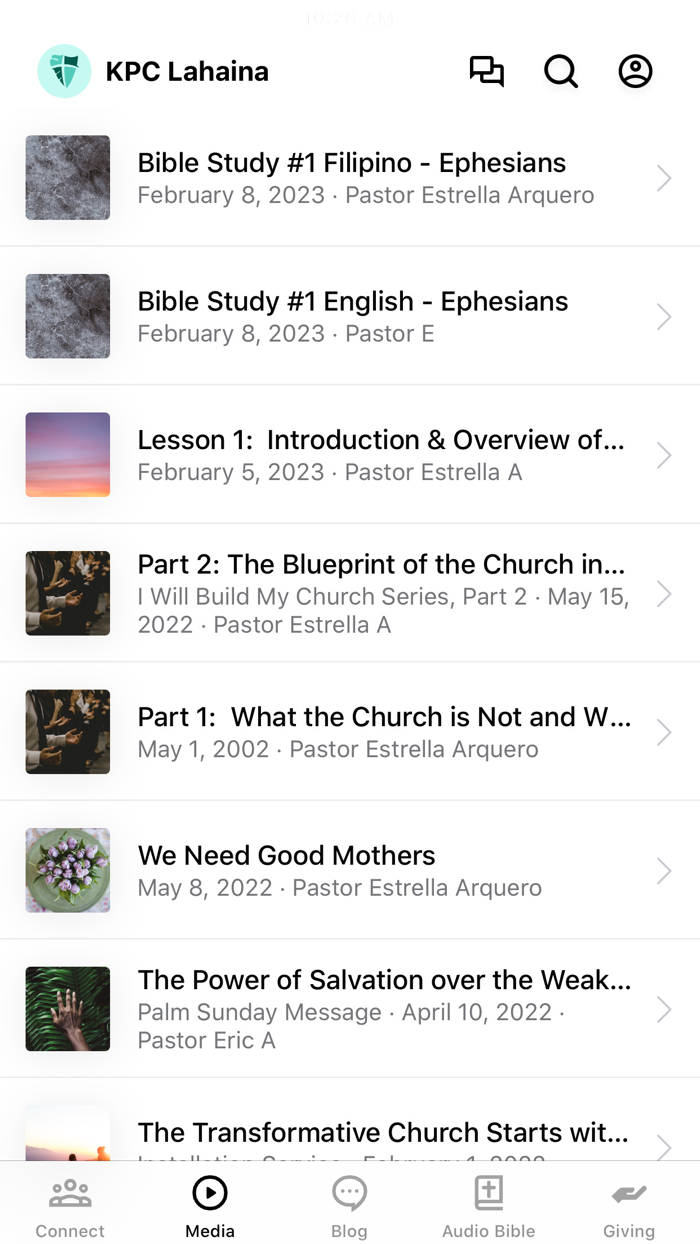Tap the sunset thumbnail for Lesson 1
Viewport: 700px width, 1244px height.
[x=67, y=455]
